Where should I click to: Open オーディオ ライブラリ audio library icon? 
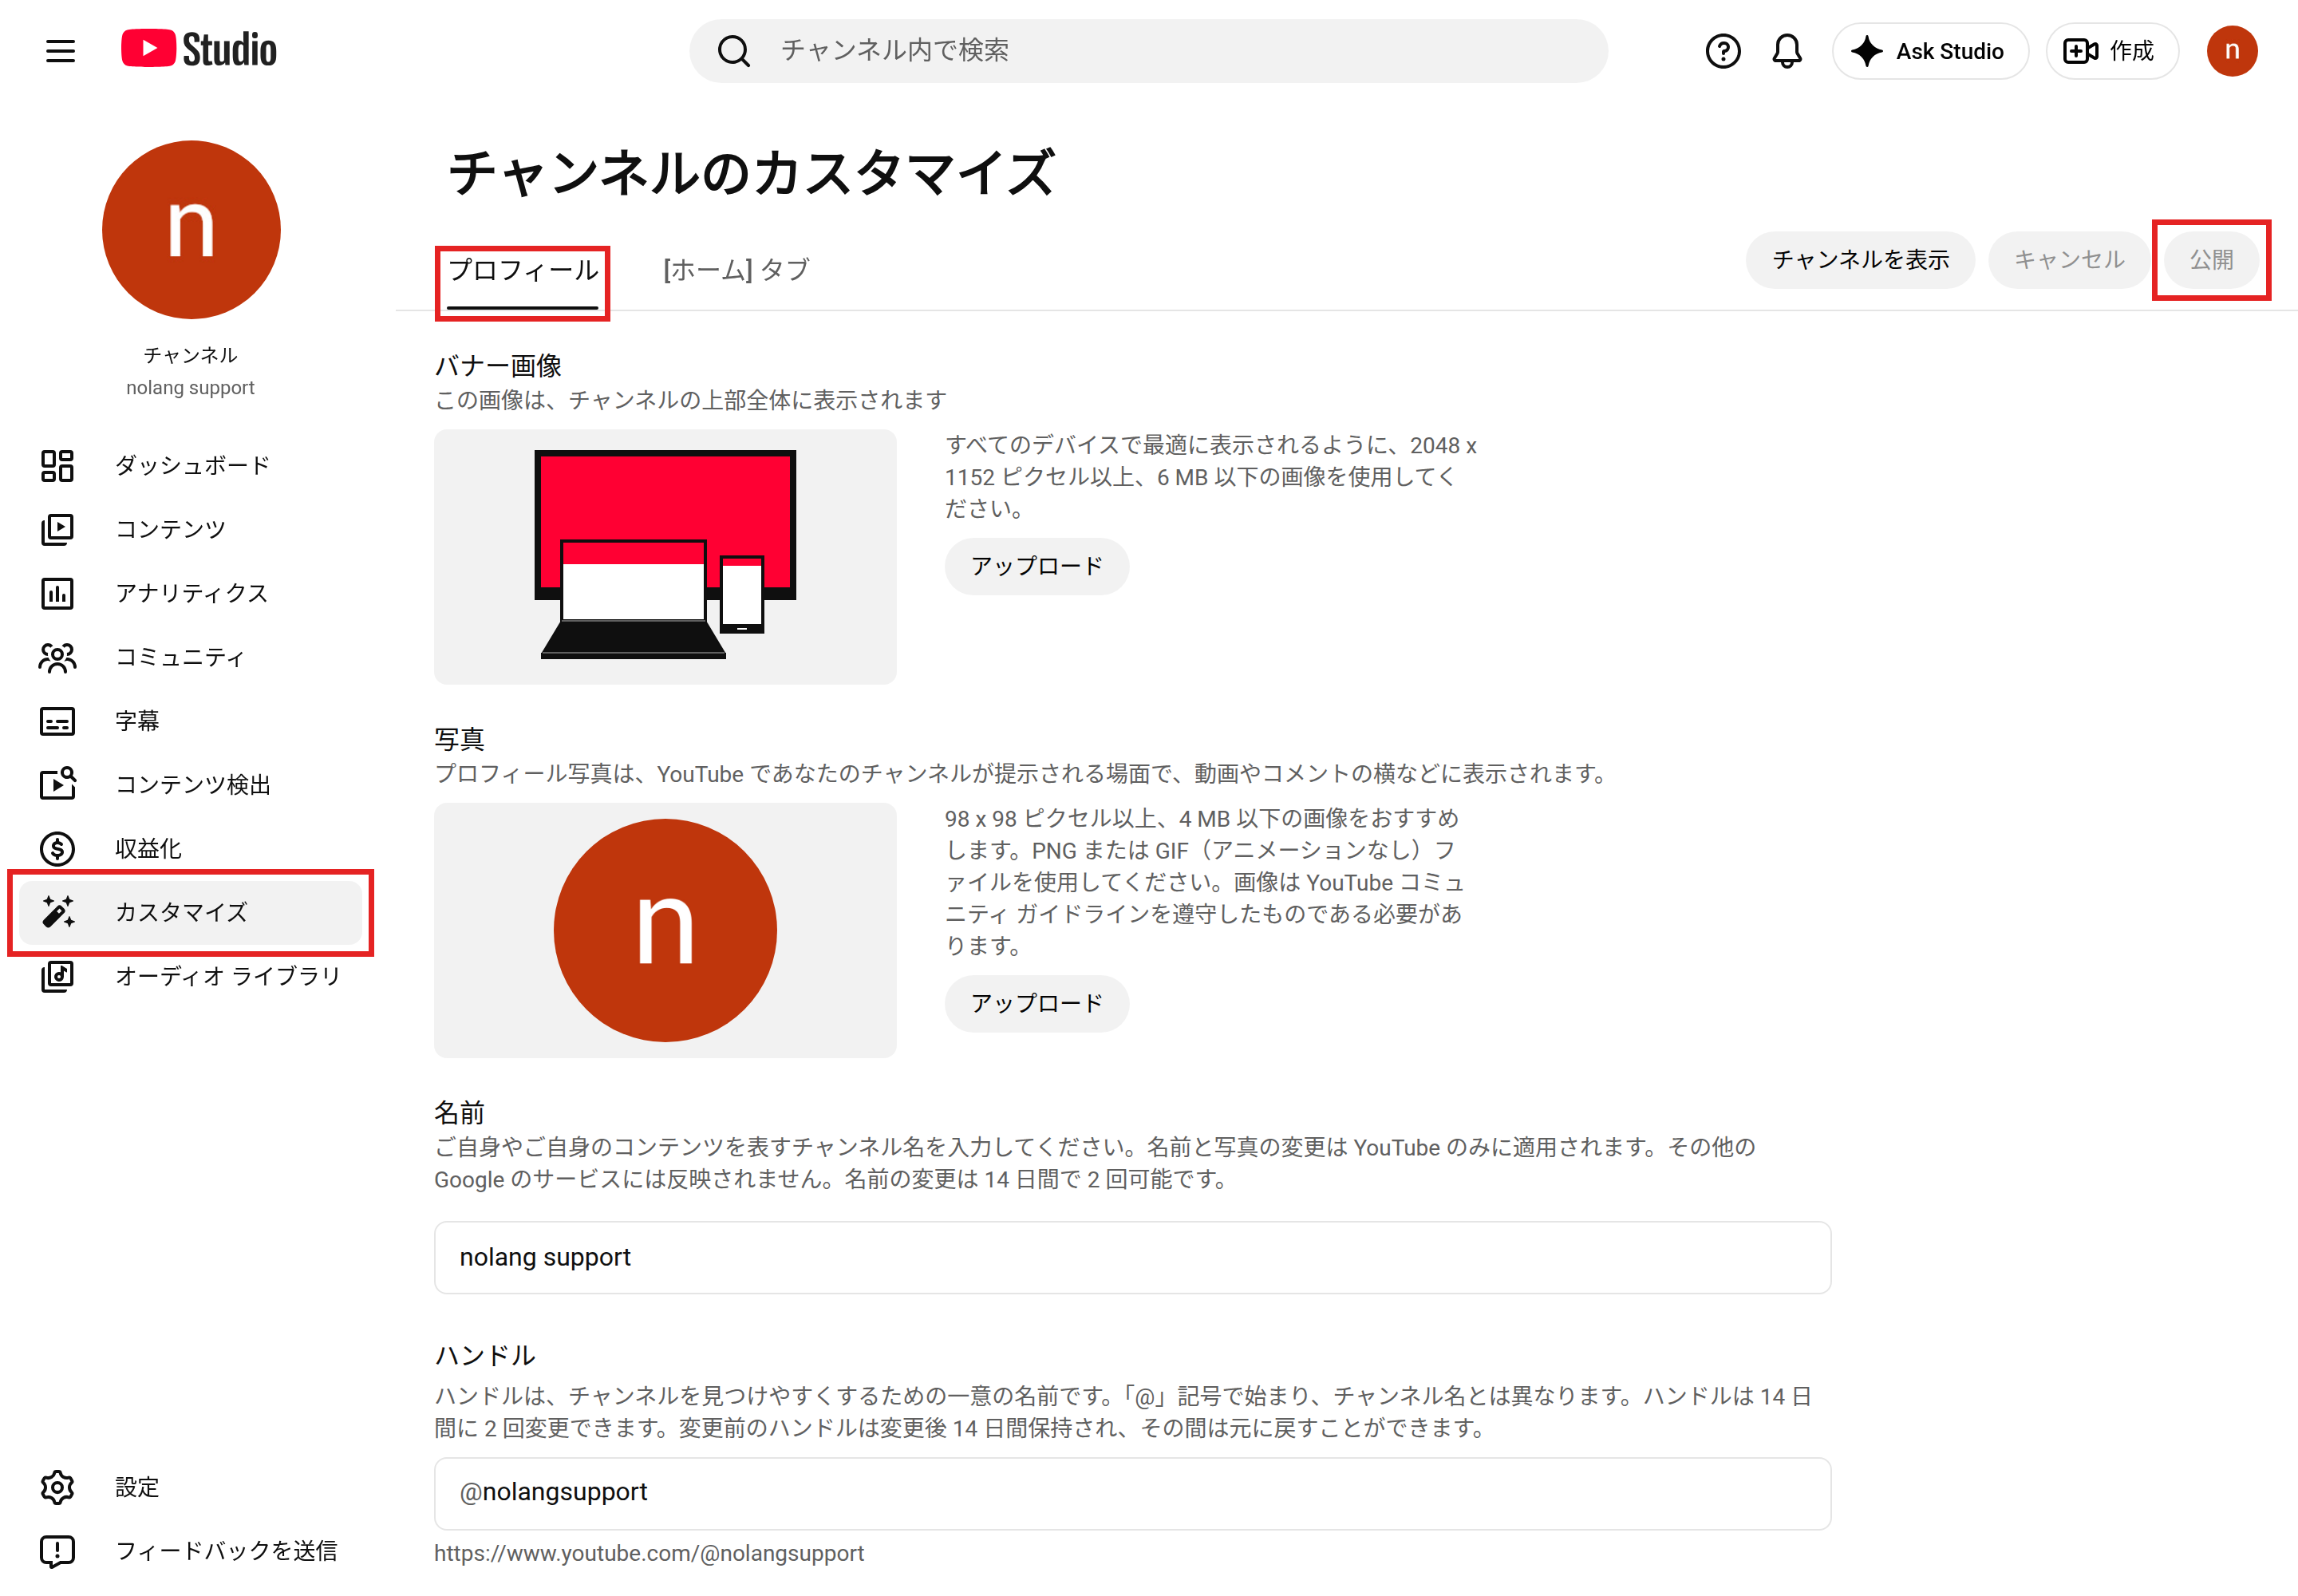click(57, 976)
